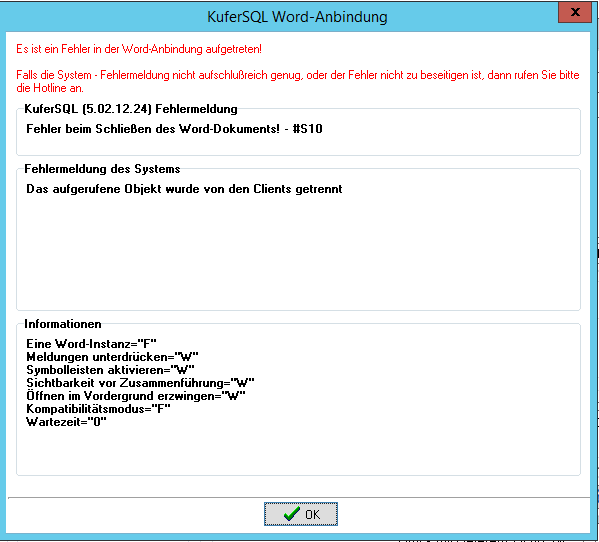The image size is (599, 542).
Task: Close the KuferSQL Word-Anbindung dialog
Action: click(575, 12)
